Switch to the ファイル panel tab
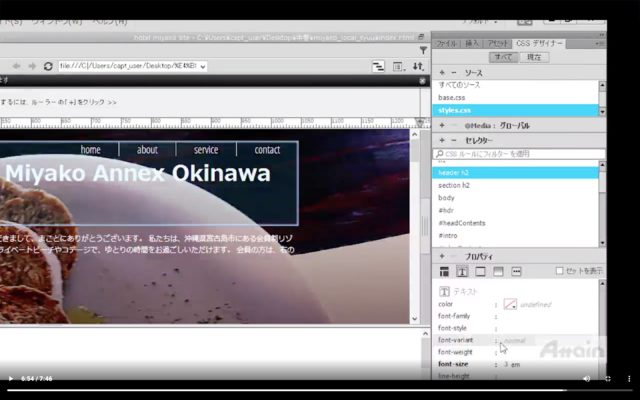Image resolution: width=640 pixels, height=400 pixels. (446, 44)
